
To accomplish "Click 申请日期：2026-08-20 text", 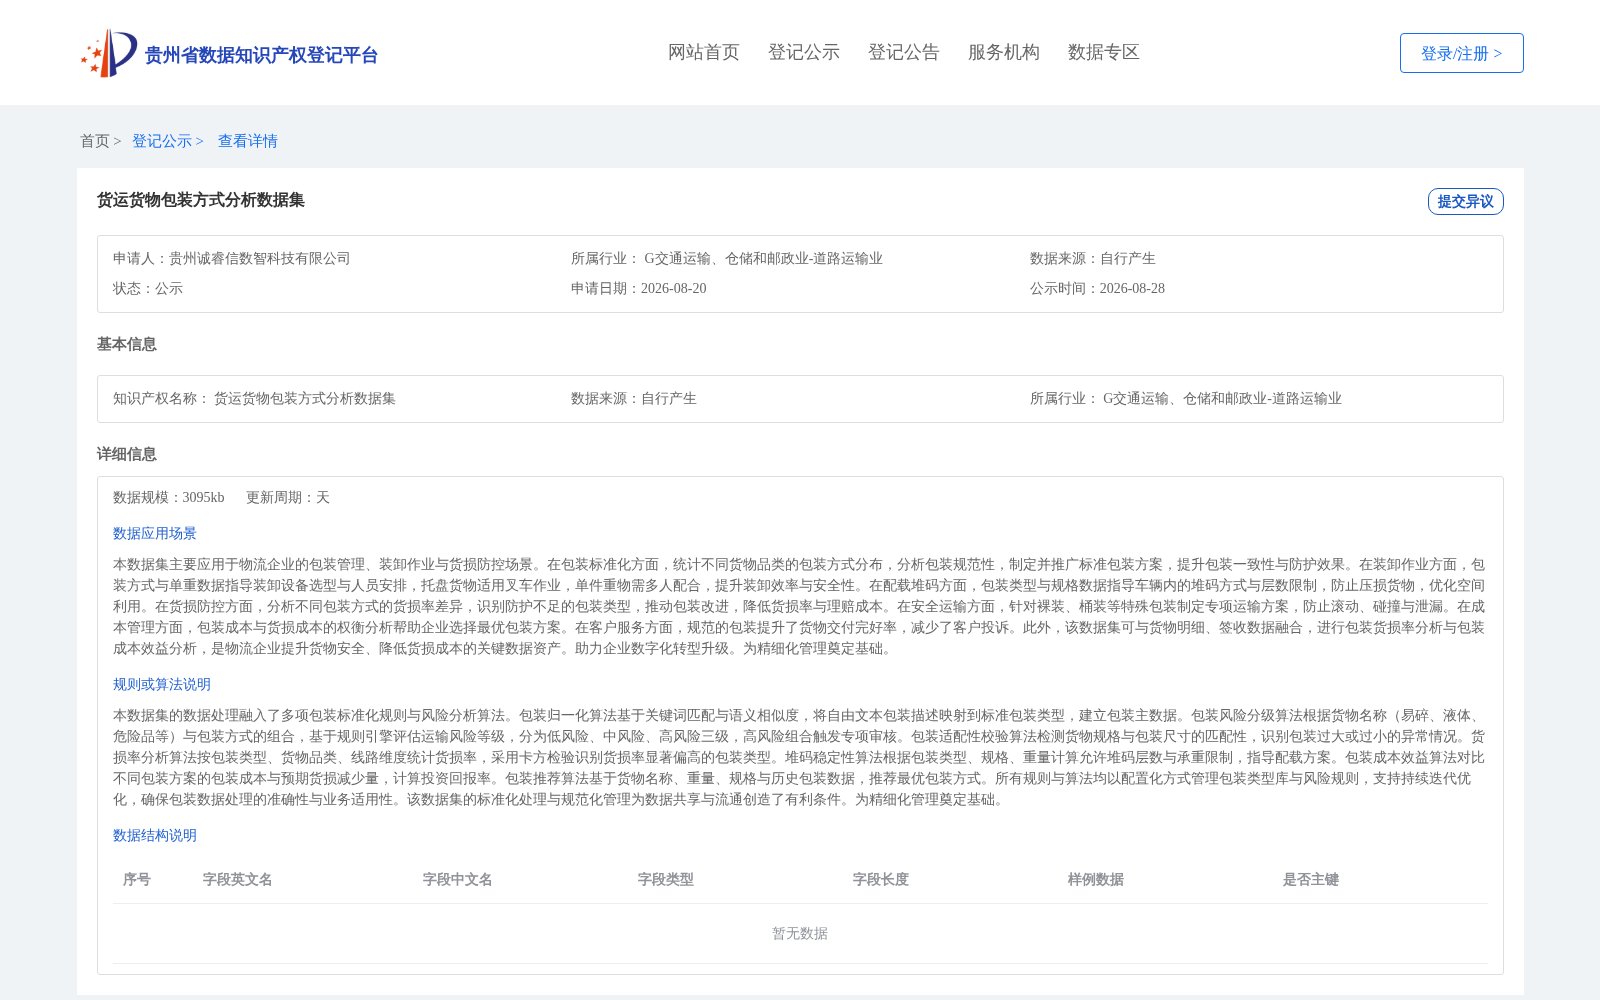I will pyautogui.click(x=639, y=288).
